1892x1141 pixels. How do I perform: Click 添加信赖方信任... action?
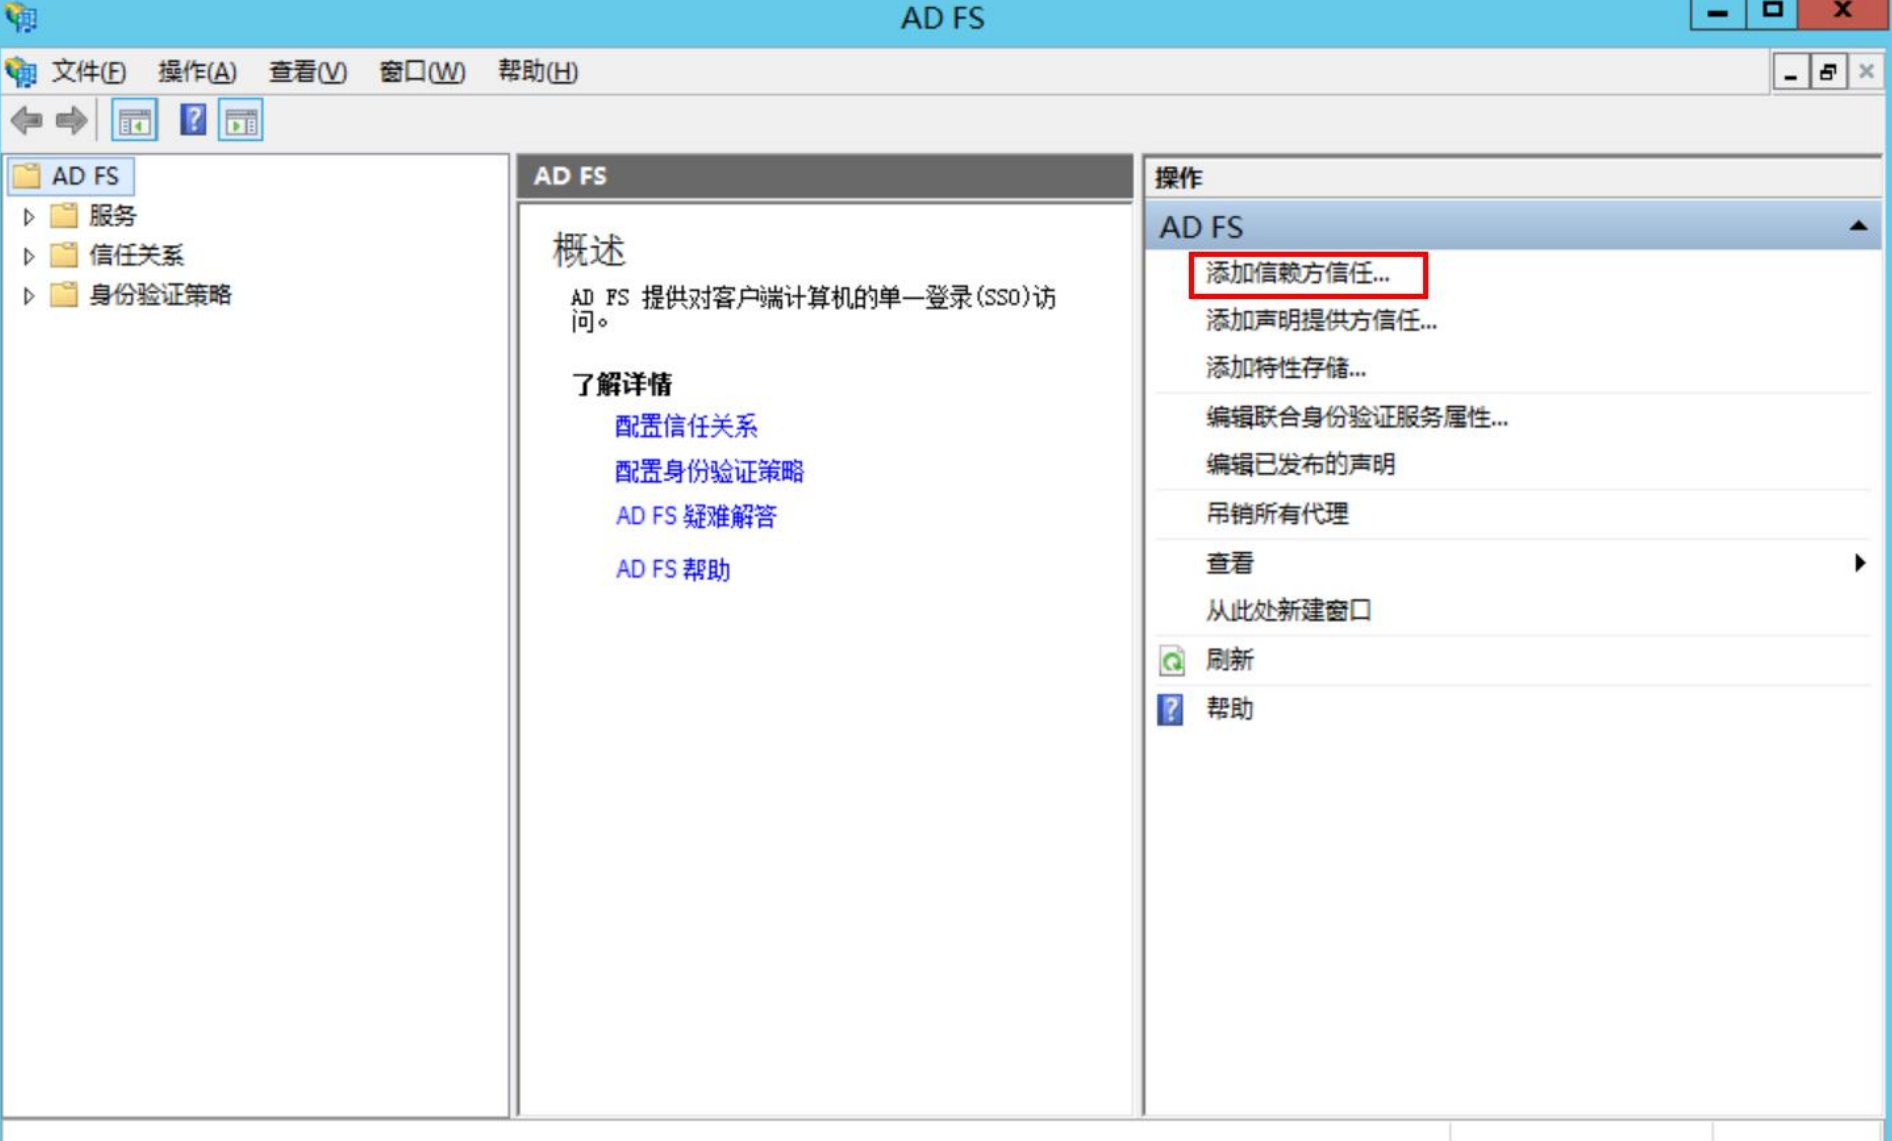1298,273
